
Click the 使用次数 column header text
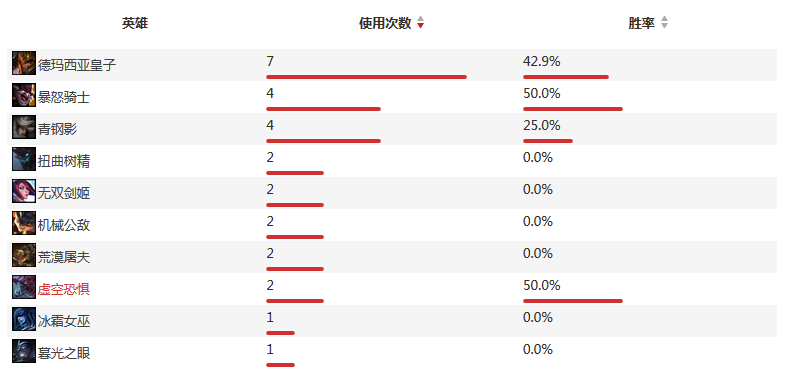point(385,23)
